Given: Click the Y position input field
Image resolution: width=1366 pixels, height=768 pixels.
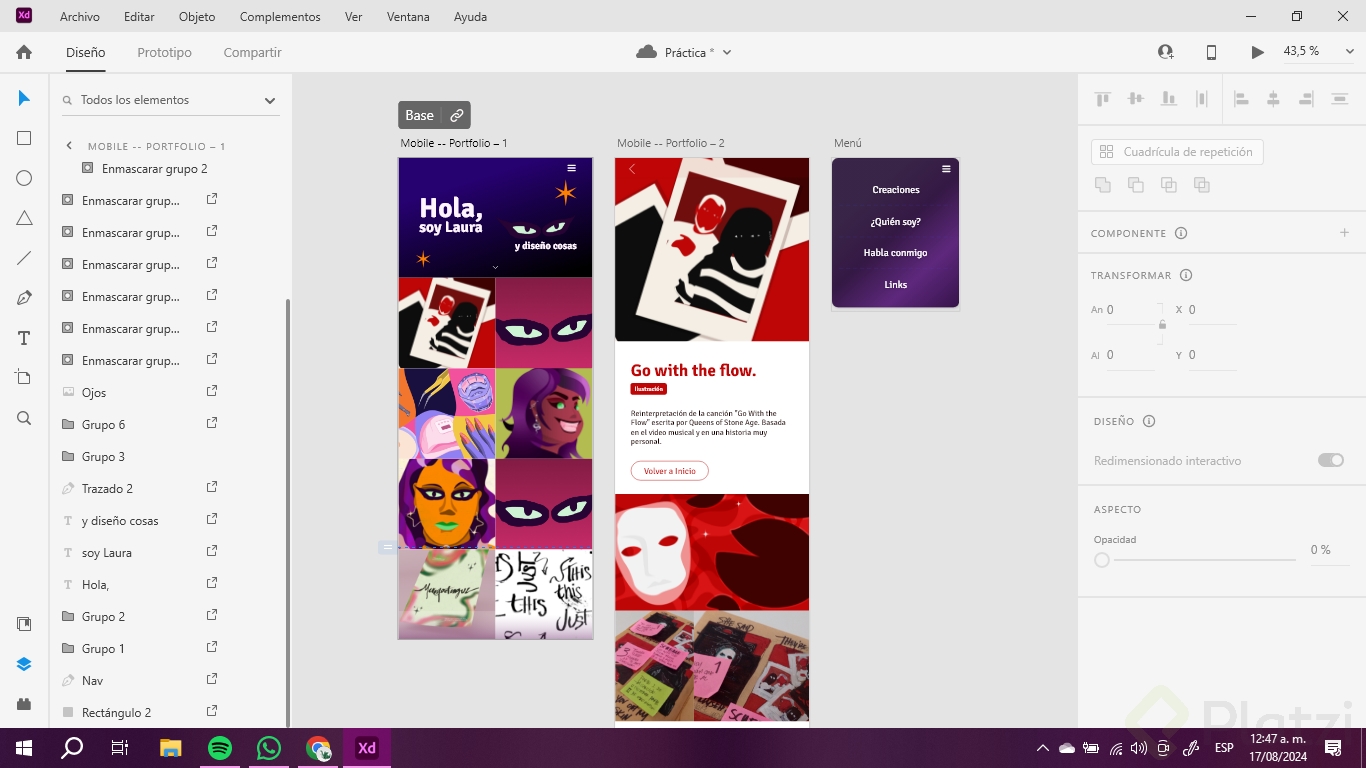Looking at the screenshot, I should tap(1211, 355).
